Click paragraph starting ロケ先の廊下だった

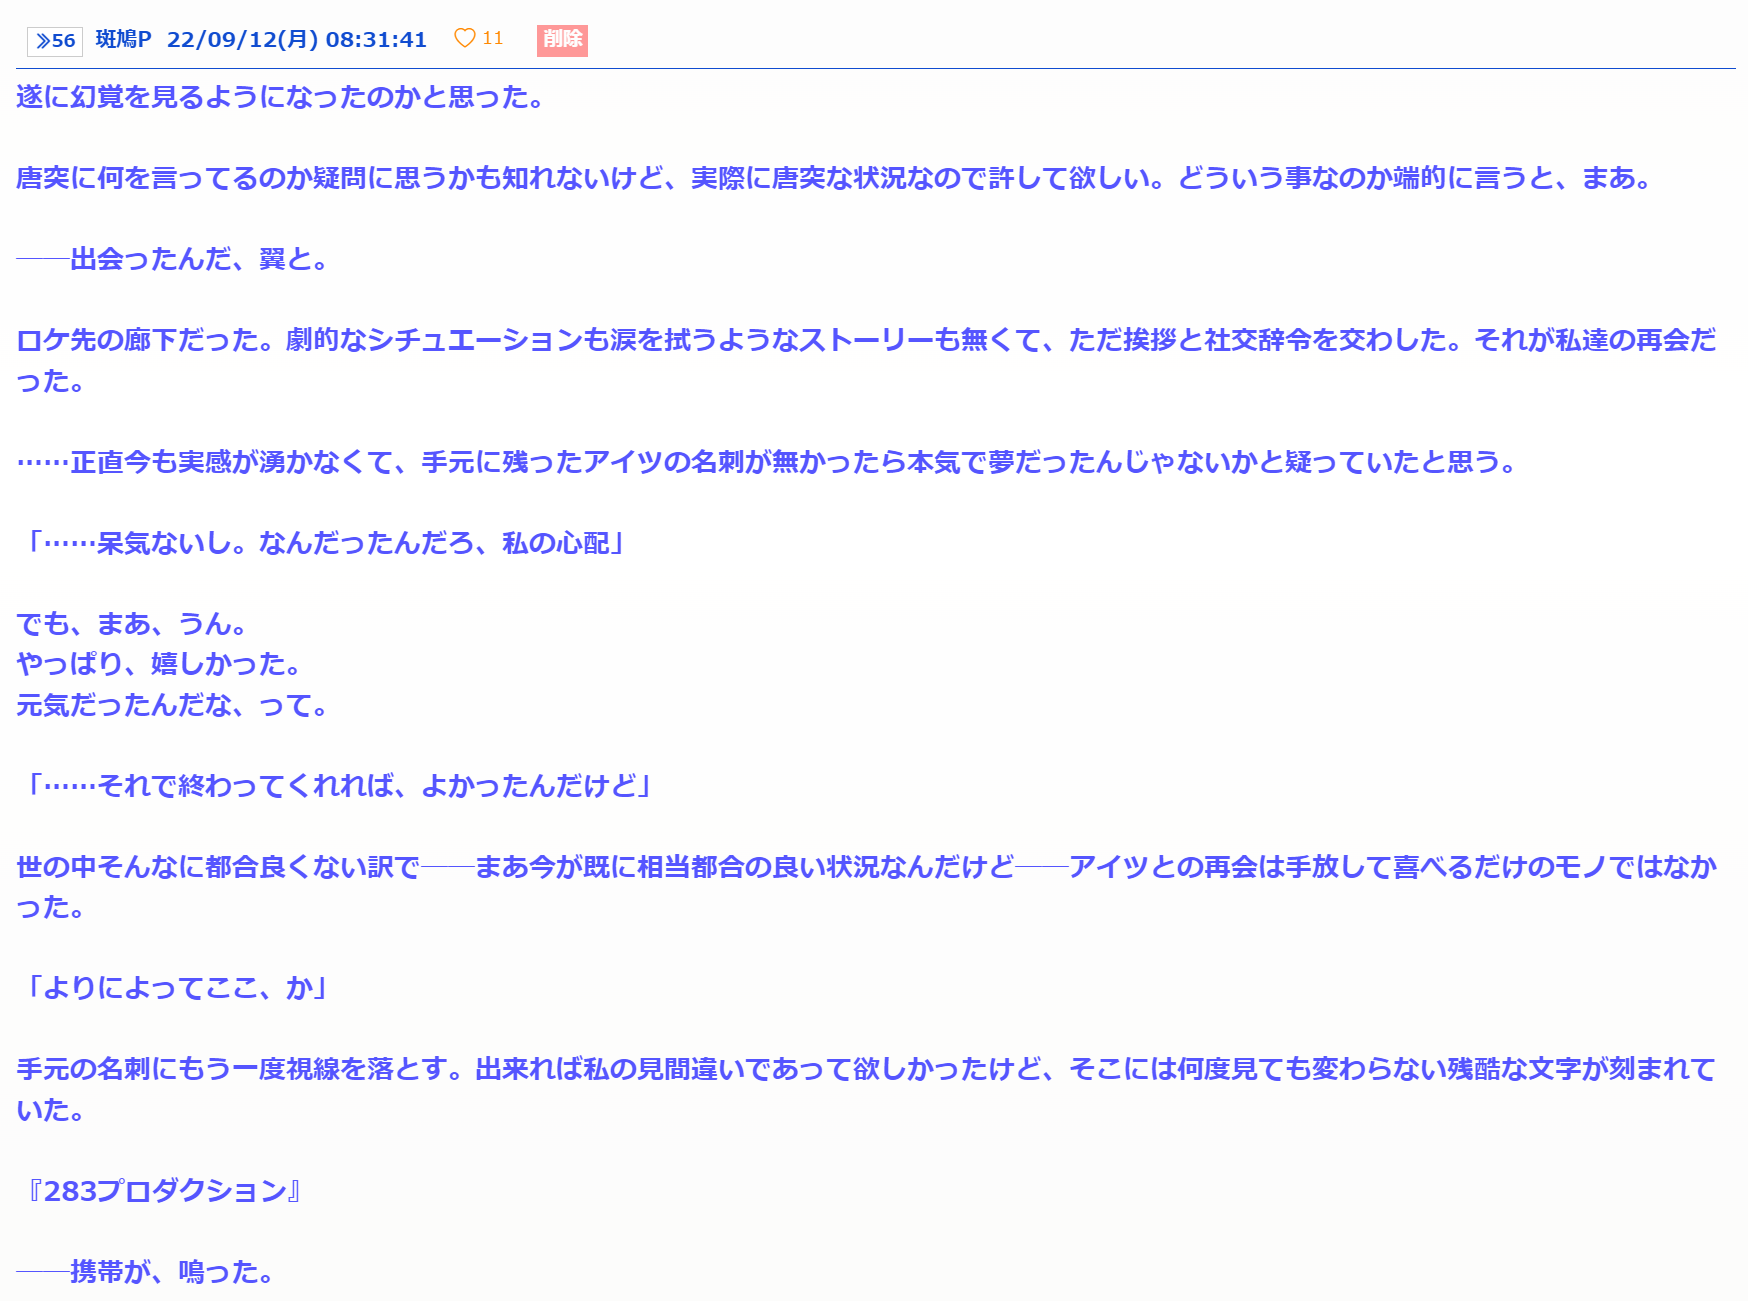pyautogui.click(x=866, y=360)
